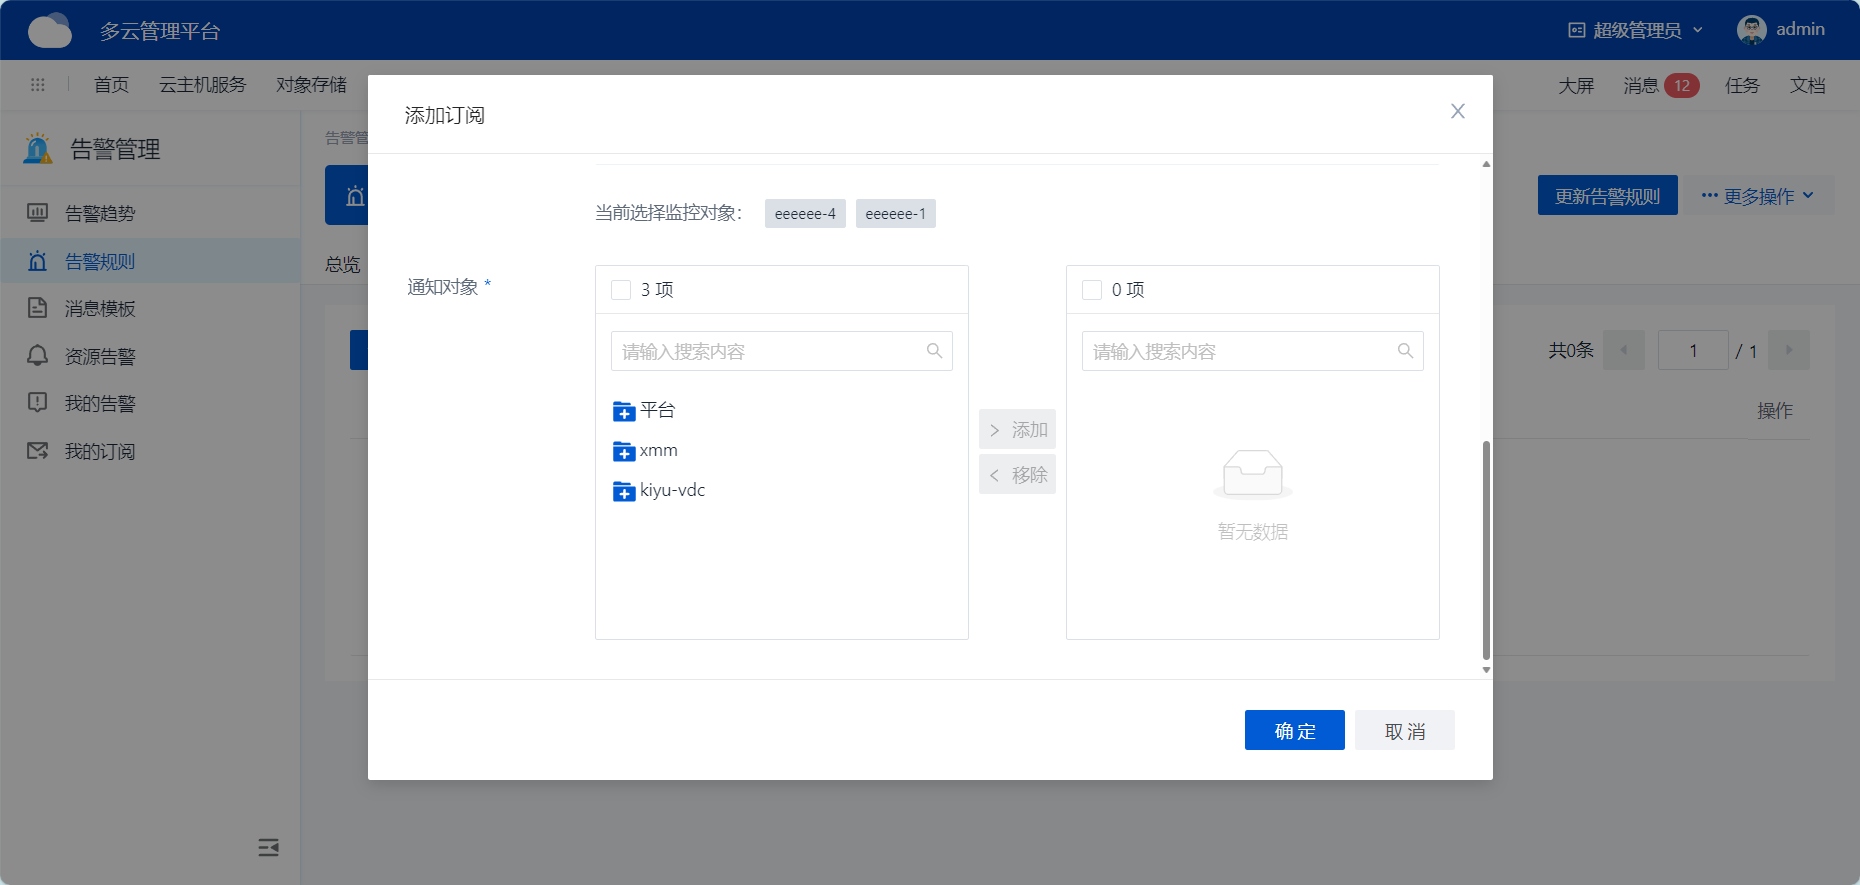The height and width of the screenshot is (885, 1860).
Task: Click the cloud platform logo
Action: pyautogui.click(x=50, y=31)
